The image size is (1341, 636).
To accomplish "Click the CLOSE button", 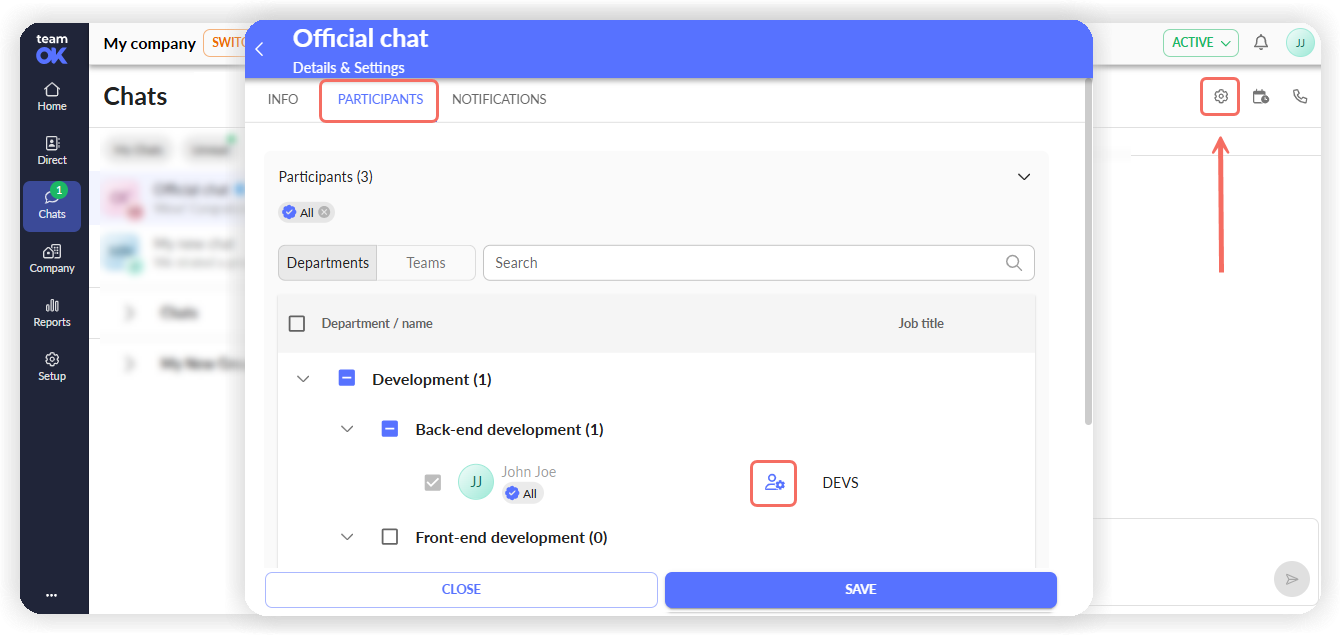I will (x=461, y=589).
